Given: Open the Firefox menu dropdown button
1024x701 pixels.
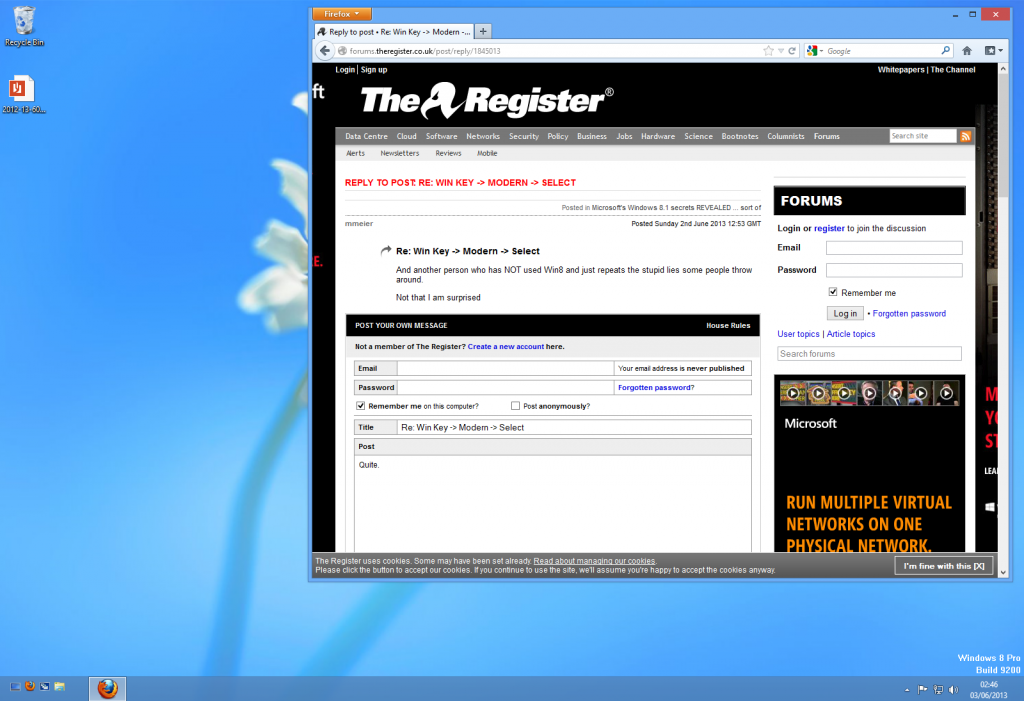Looking at the screenshot, I should click(x=342, y=14).
